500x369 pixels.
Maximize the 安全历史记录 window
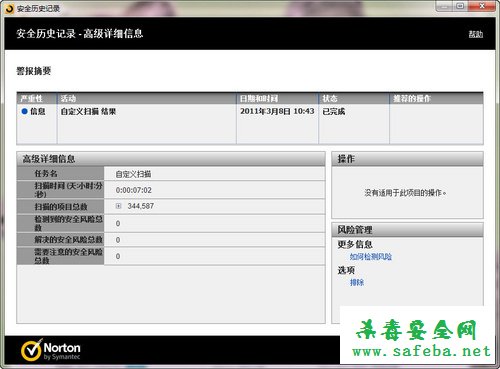click(x=460, y=6)
